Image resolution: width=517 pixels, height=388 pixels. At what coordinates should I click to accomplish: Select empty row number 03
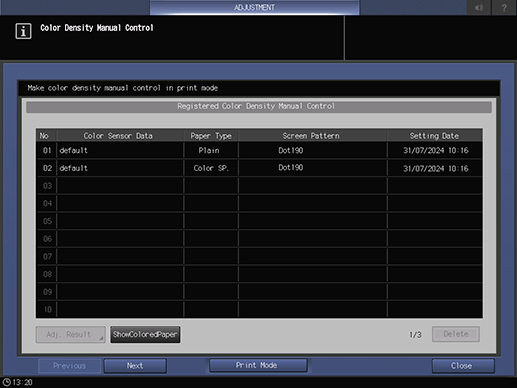(x=259, y=186)
